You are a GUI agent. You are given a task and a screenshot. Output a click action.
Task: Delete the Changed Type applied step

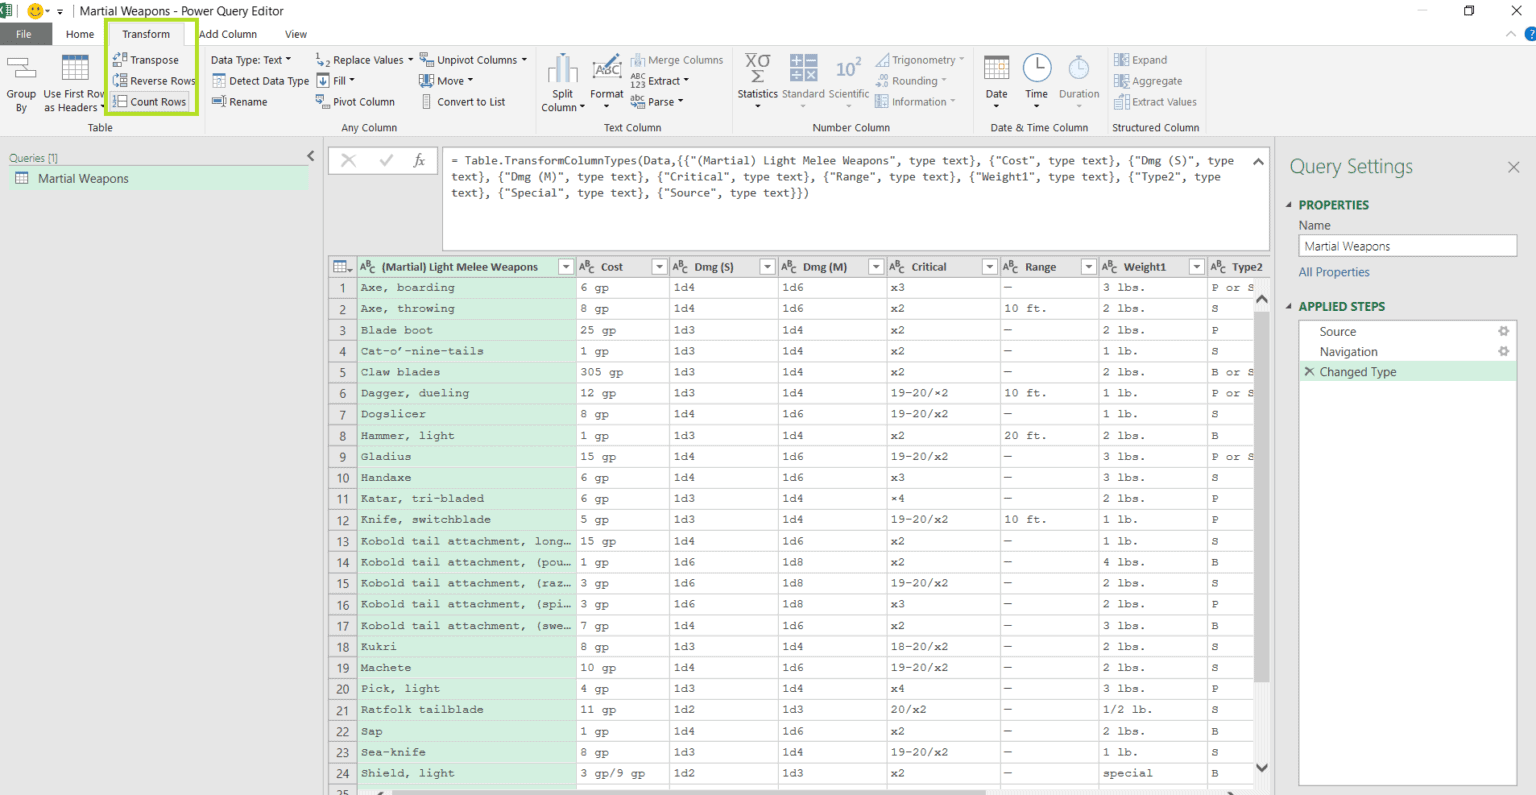(x=1310, y=371)
